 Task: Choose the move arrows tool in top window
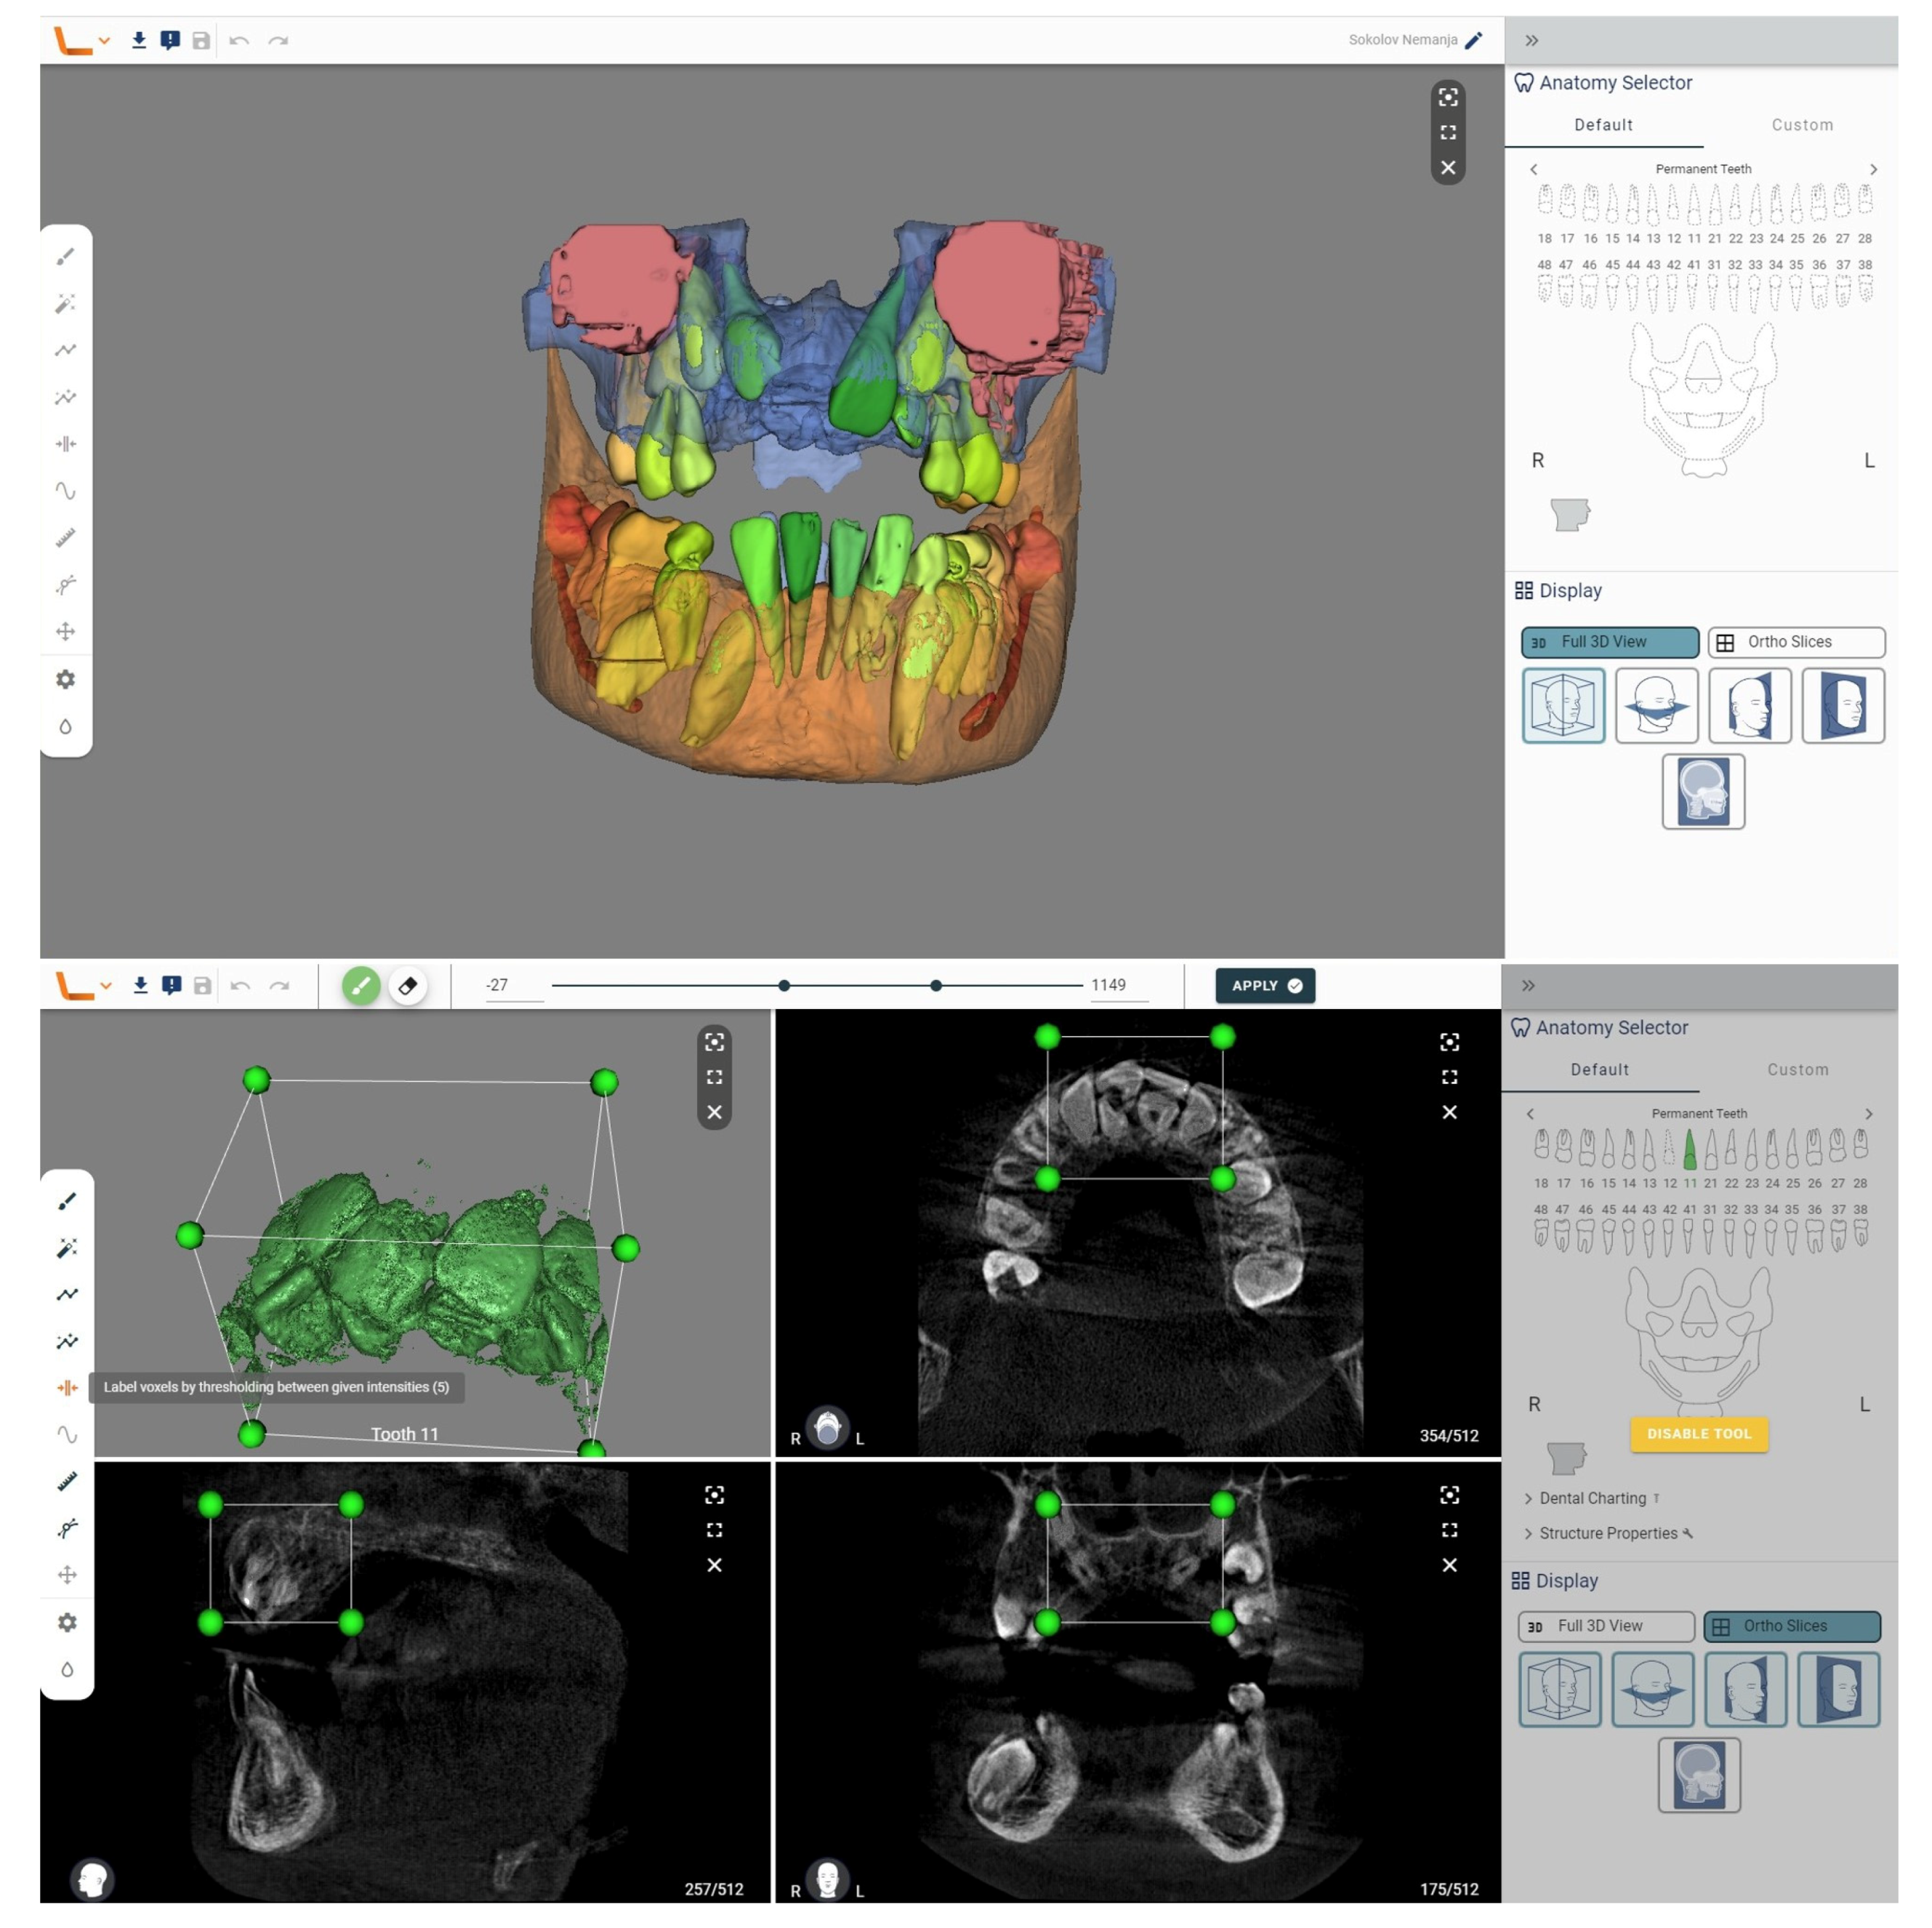(x=66, y=632)
